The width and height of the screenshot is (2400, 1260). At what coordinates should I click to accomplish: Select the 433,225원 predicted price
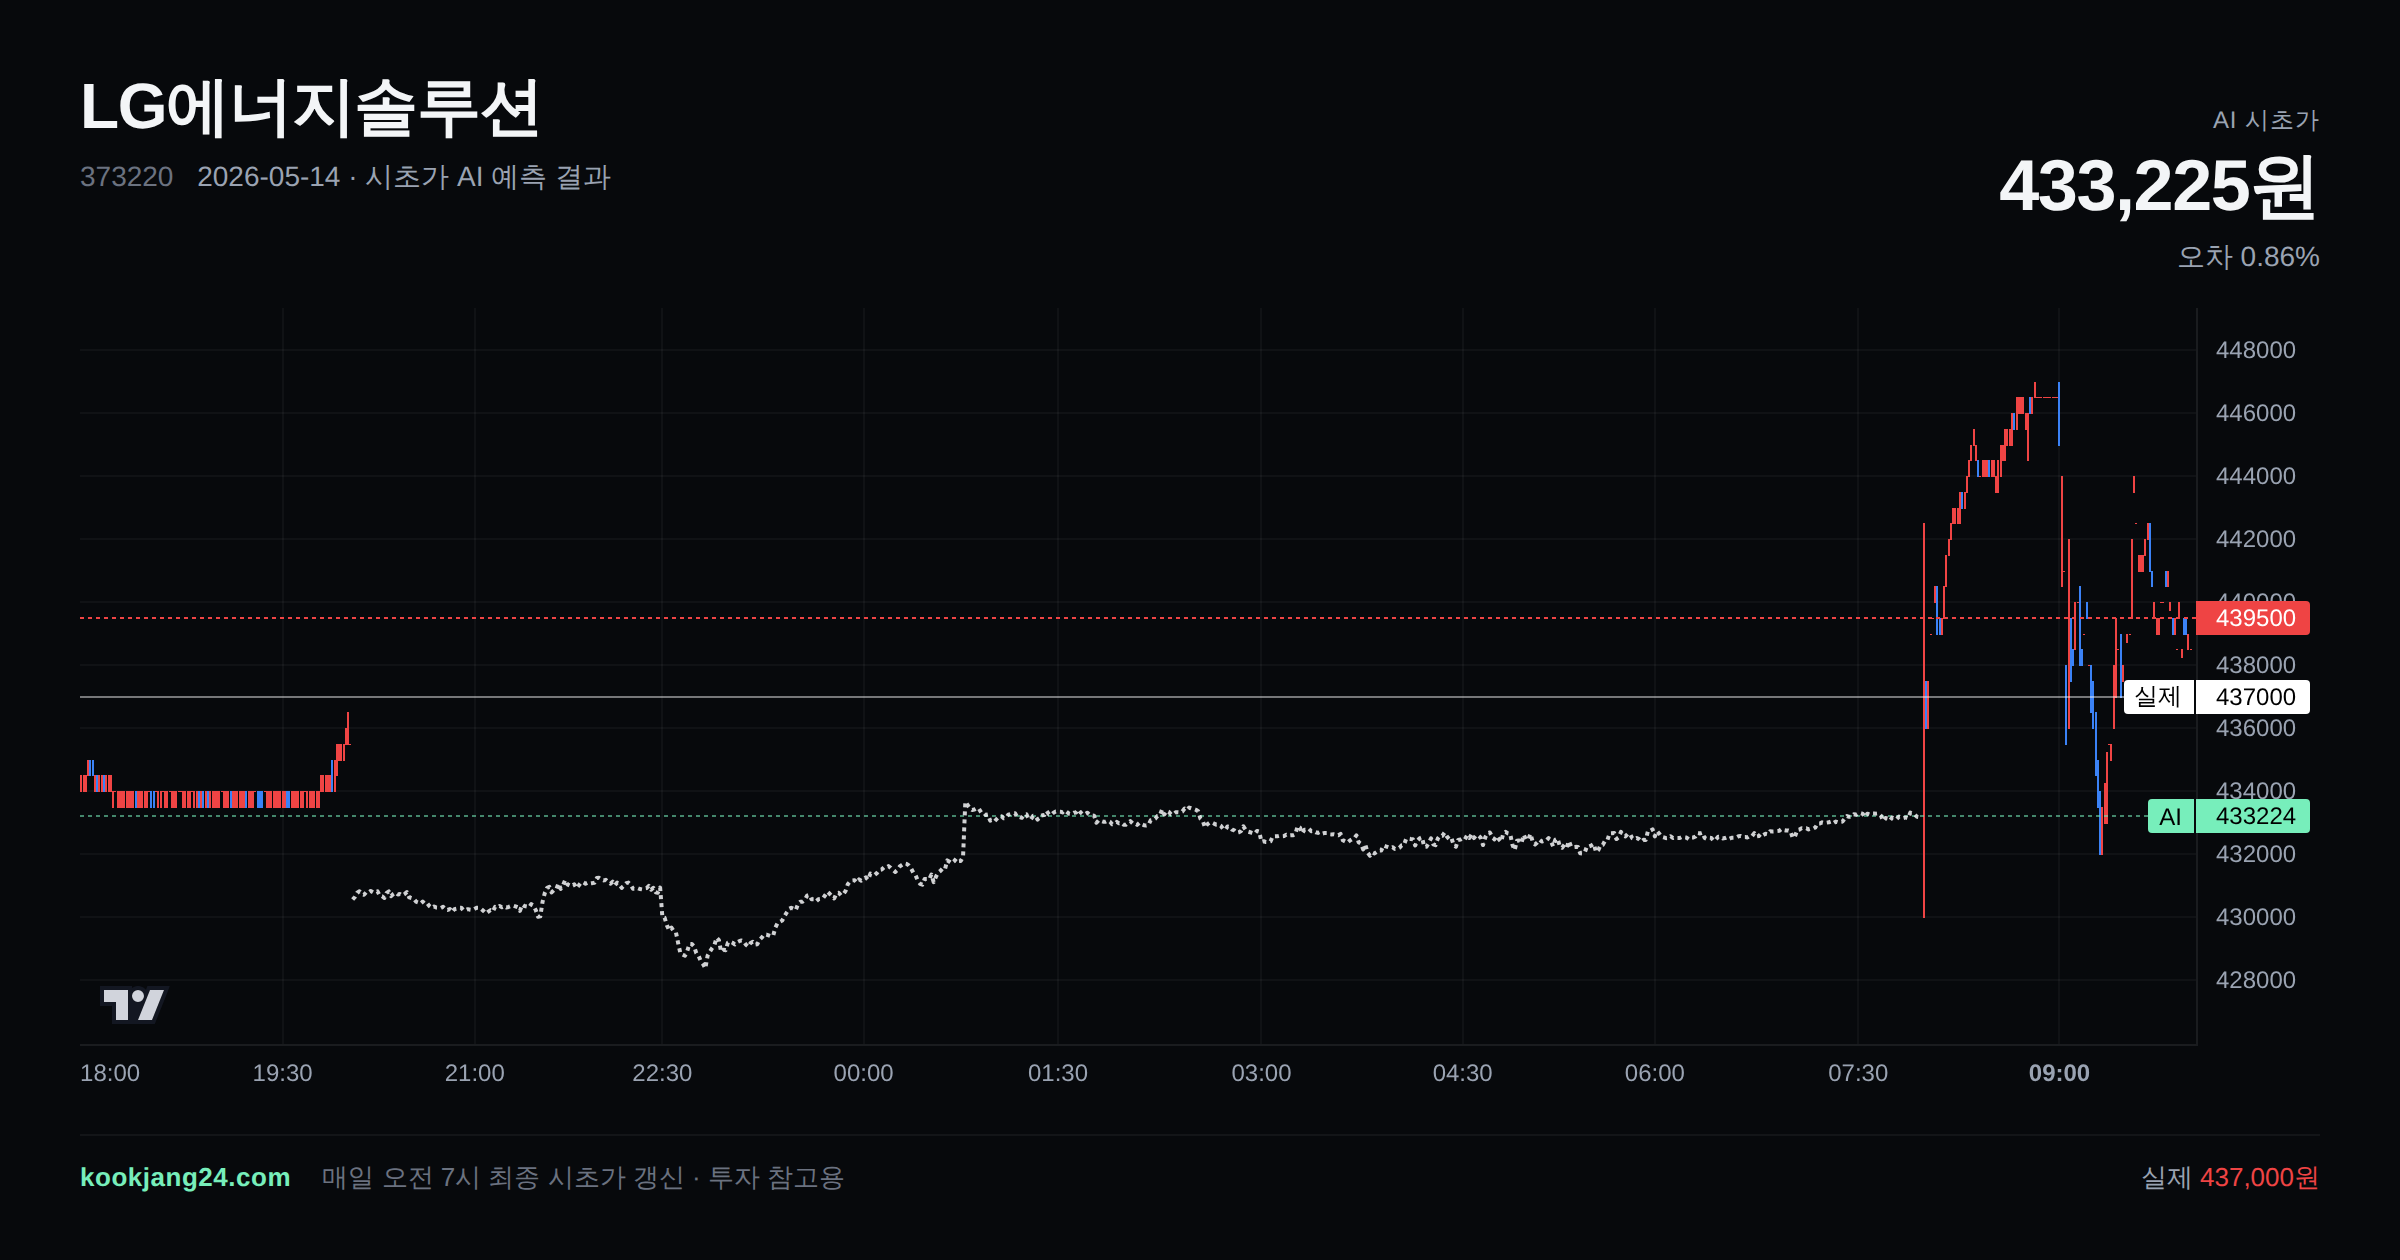[2158, 187]
